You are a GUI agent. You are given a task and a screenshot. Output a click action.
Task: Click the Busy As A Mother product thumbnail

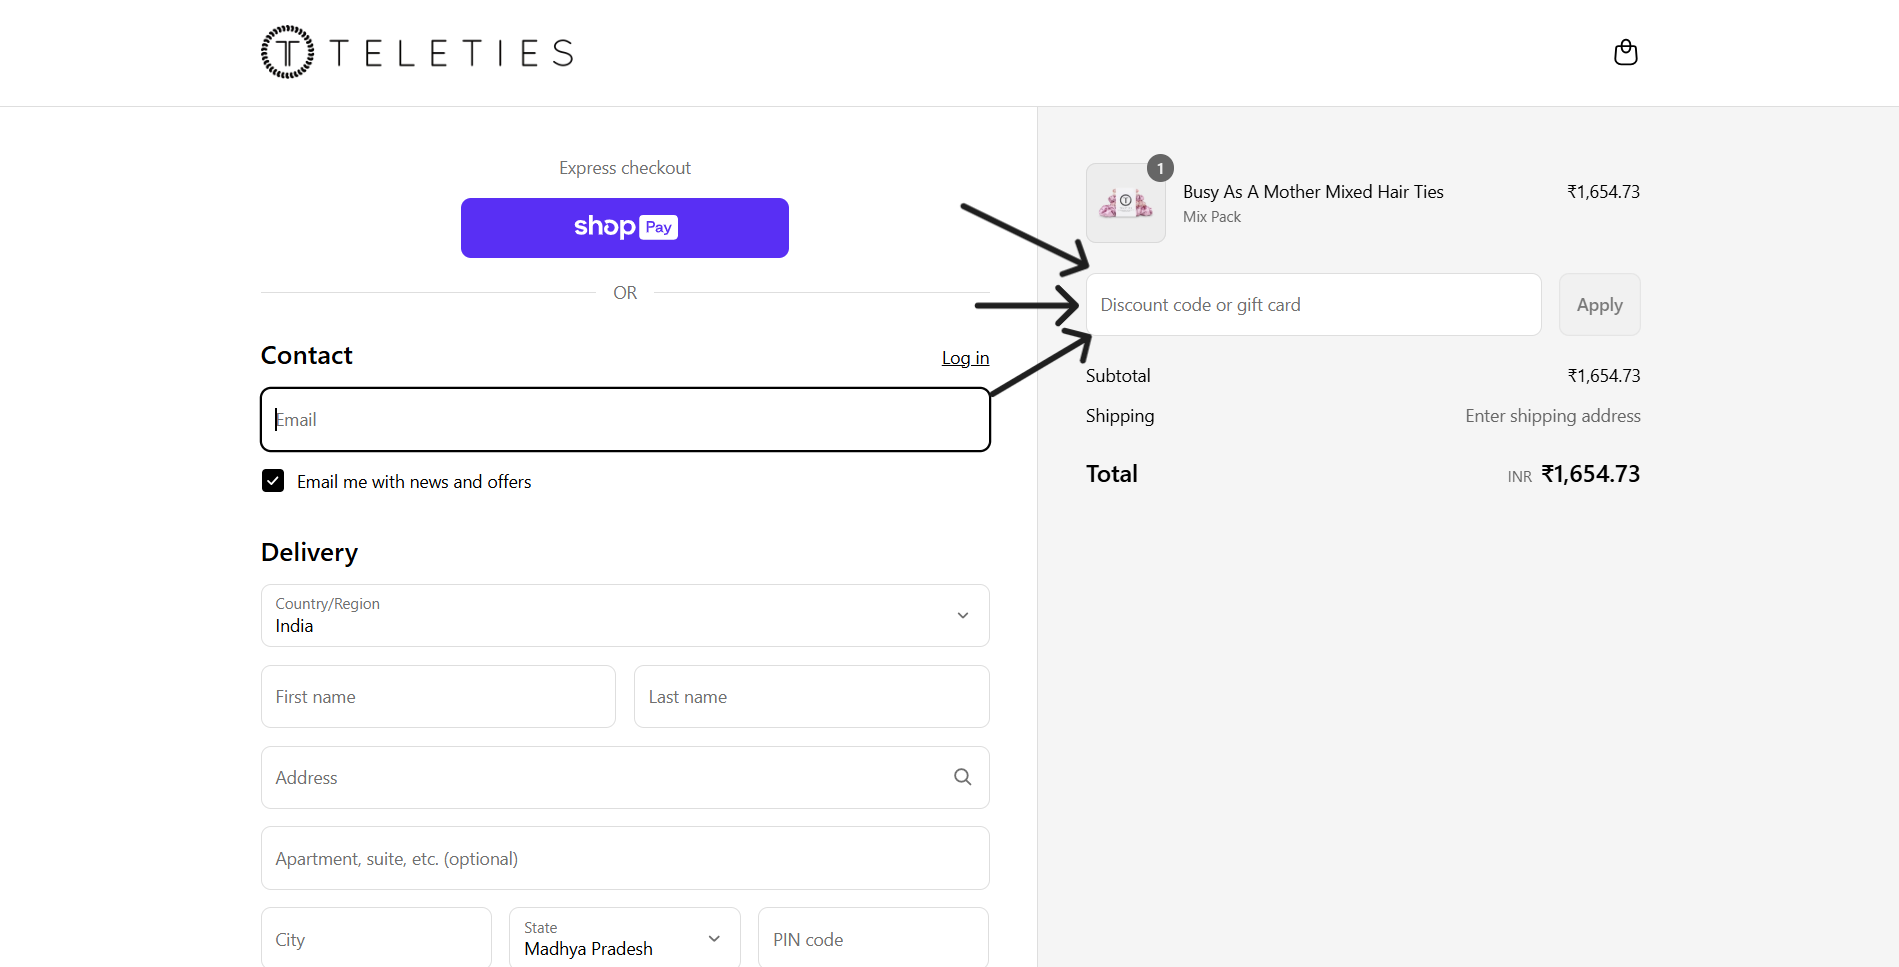(1125, 204)
